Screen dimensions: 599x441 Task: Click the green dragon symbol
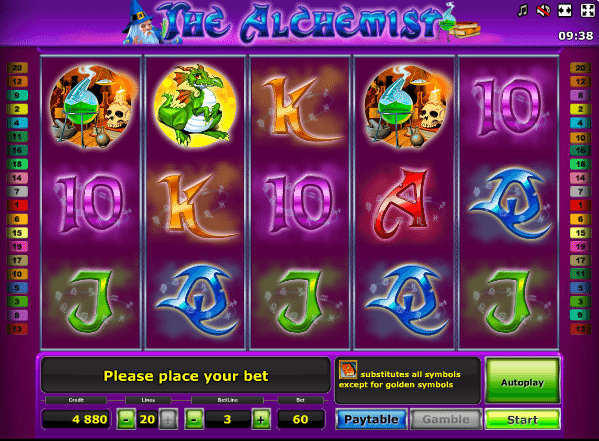[x=195, y=105]
